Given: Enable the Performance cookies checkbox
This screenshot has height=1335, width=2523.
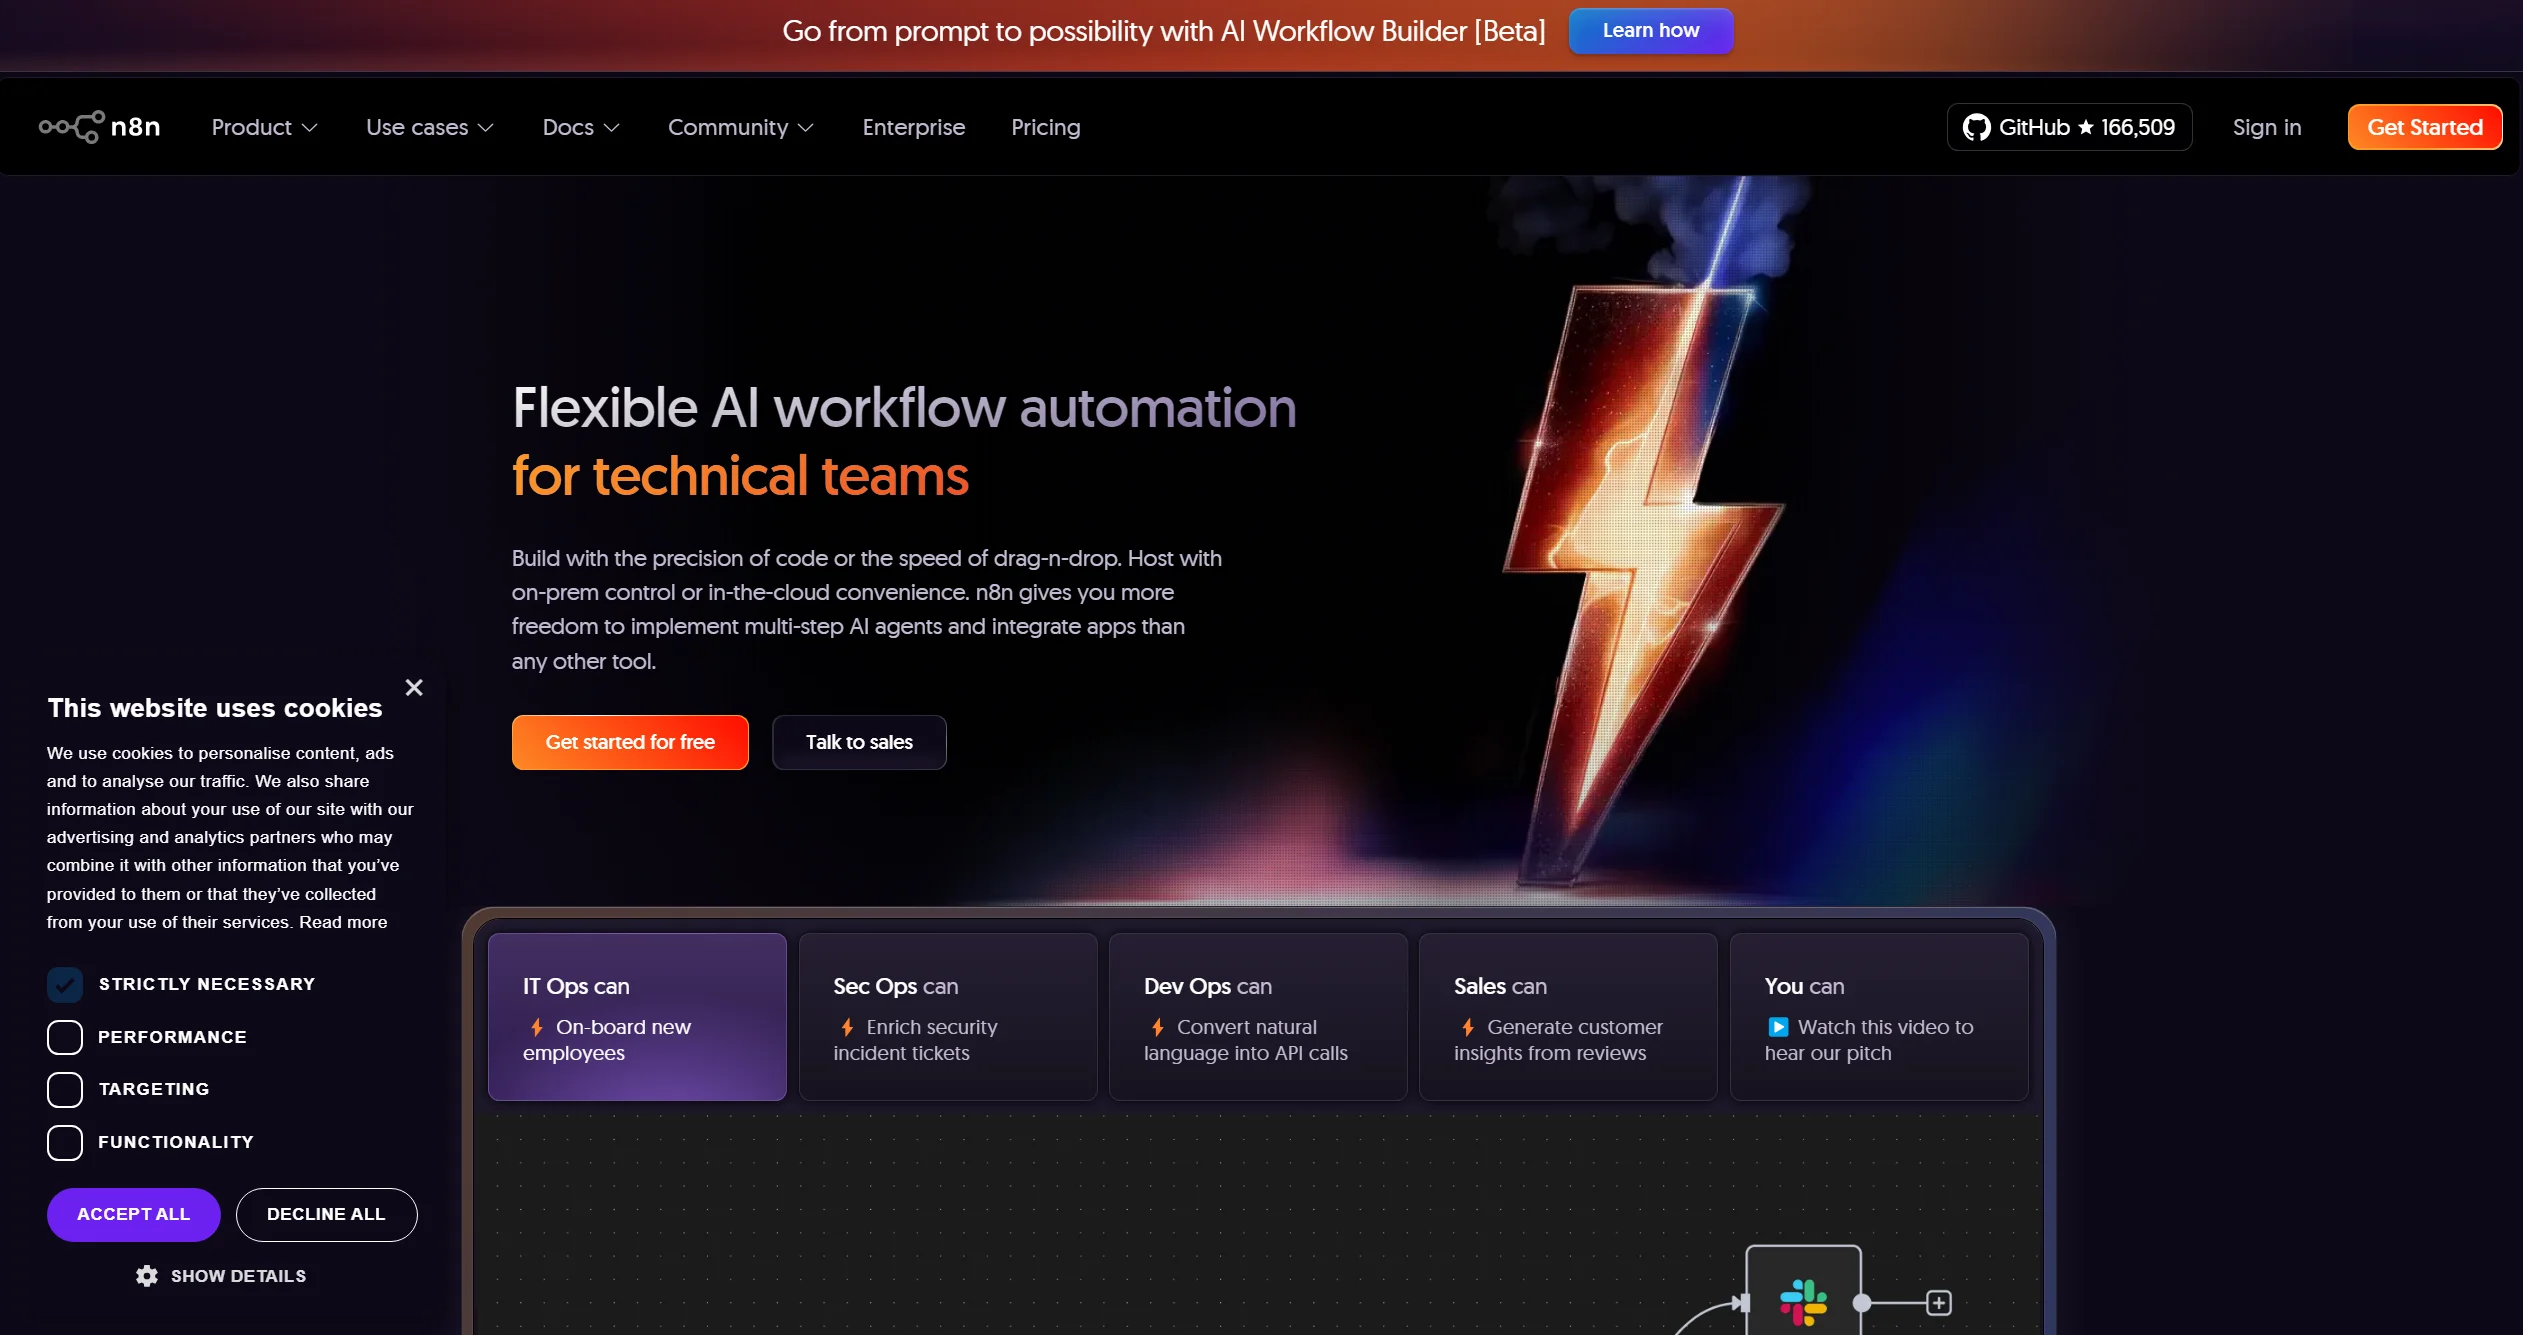Looking at the screenshot, I should [x=65, y=1037].
